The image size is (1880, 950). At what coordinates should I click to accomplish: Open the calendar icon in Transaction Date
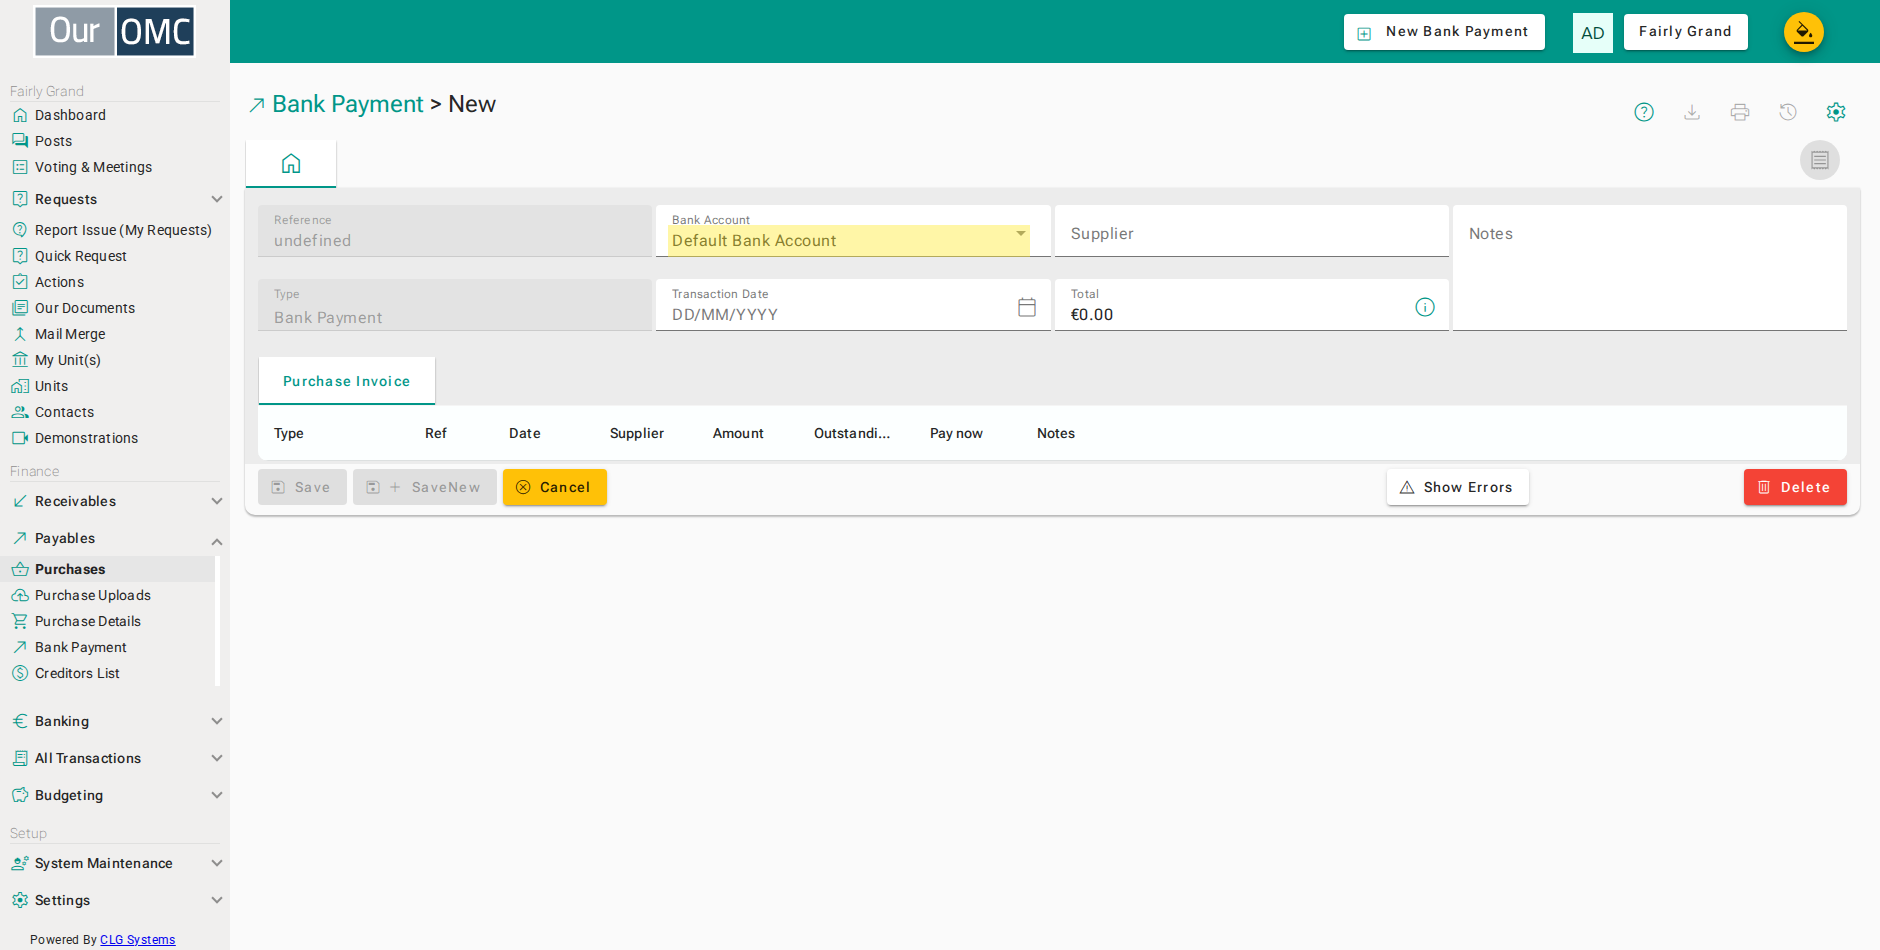click(x=1027, y=307)
